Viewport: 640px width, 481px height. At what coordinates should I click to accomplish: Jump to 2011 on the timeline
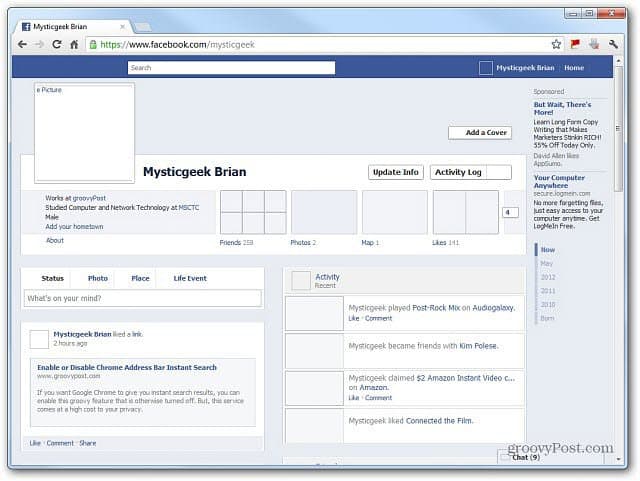click(x=548, y=291)
